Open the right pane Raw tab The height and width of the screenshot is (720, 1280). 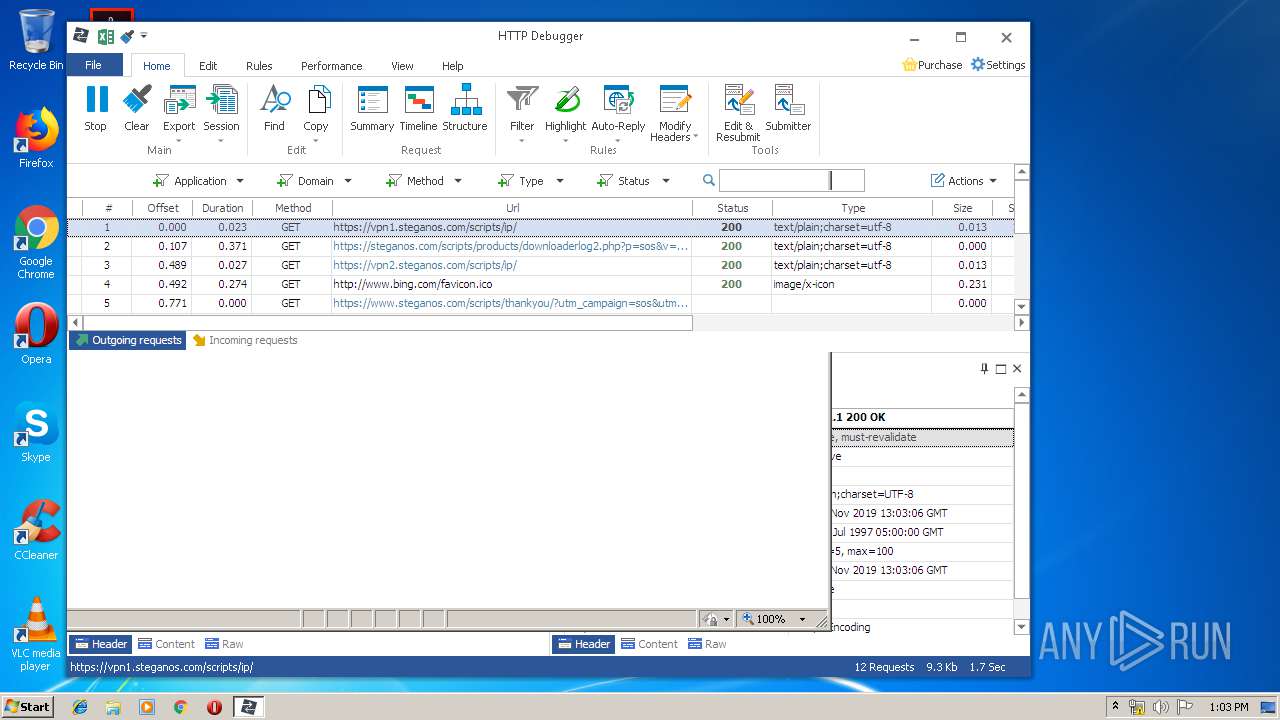(707, 644)
